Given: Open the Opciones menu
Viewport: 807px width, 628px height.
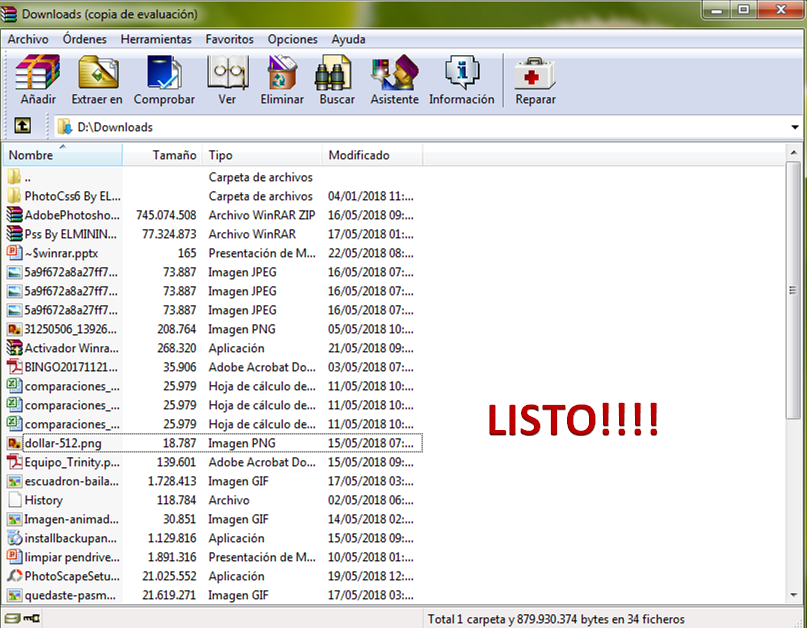Looking at the screenshot, I should 292,39.
